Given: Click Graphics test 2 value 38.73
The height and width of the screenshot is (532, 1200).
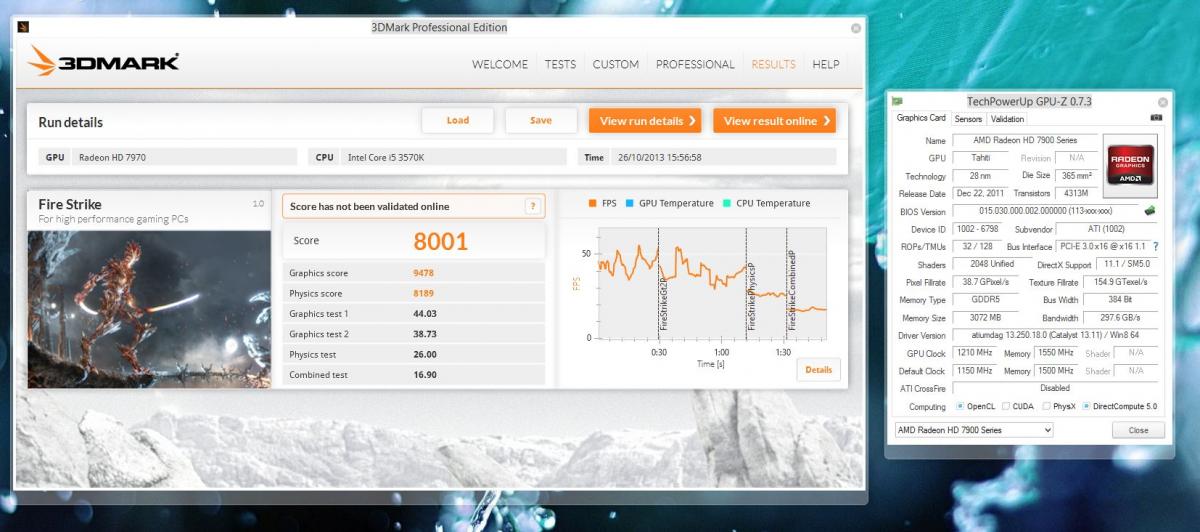Looking at the screenshot, I should 426,334.
